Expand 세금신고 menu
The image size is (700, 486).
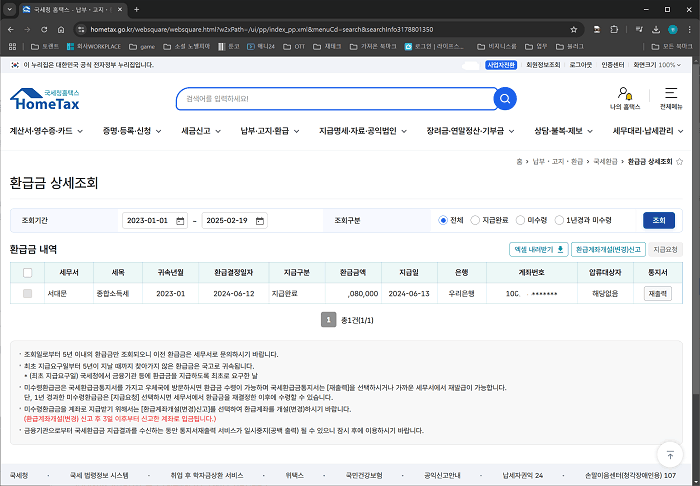pos(201,131)
